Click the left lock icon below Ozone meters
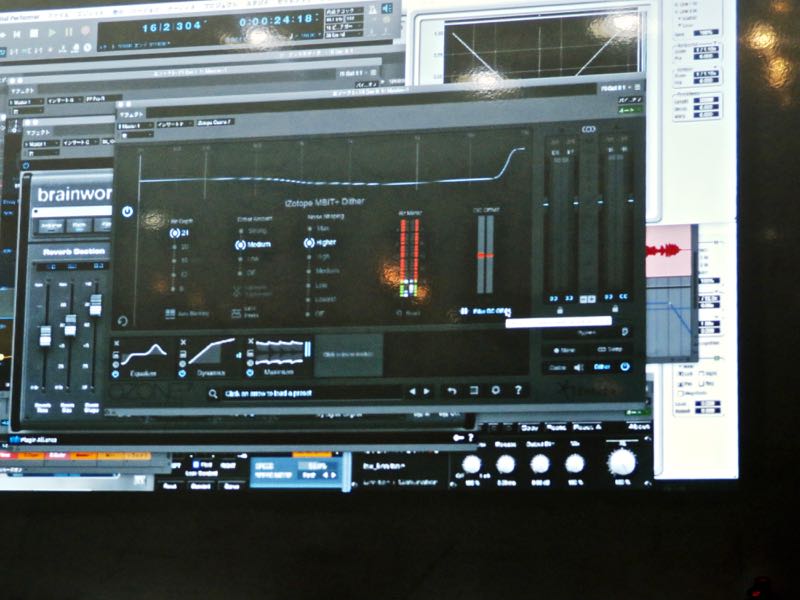 [x=560, y=310]
